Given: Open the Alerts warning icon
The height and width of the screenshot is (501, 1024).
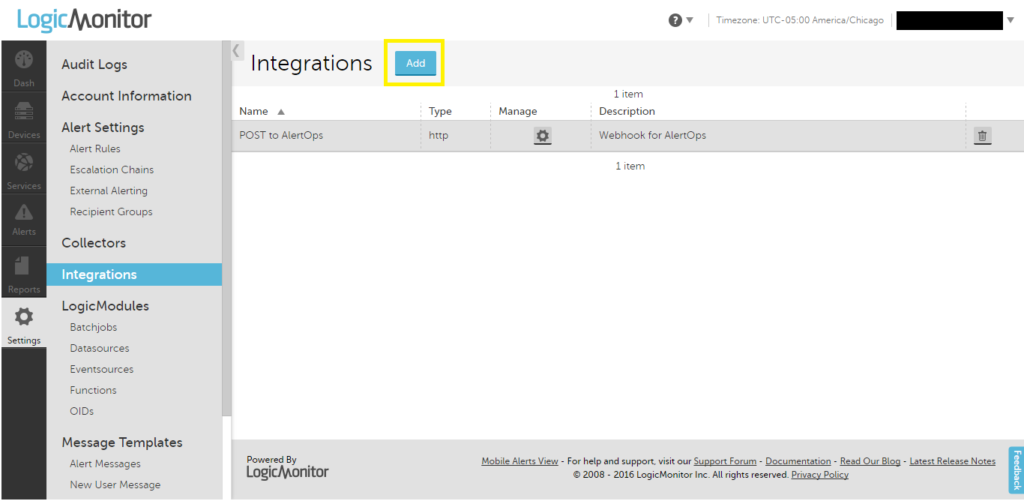Looking at the screenshot, I should click(x=23, y=218).
